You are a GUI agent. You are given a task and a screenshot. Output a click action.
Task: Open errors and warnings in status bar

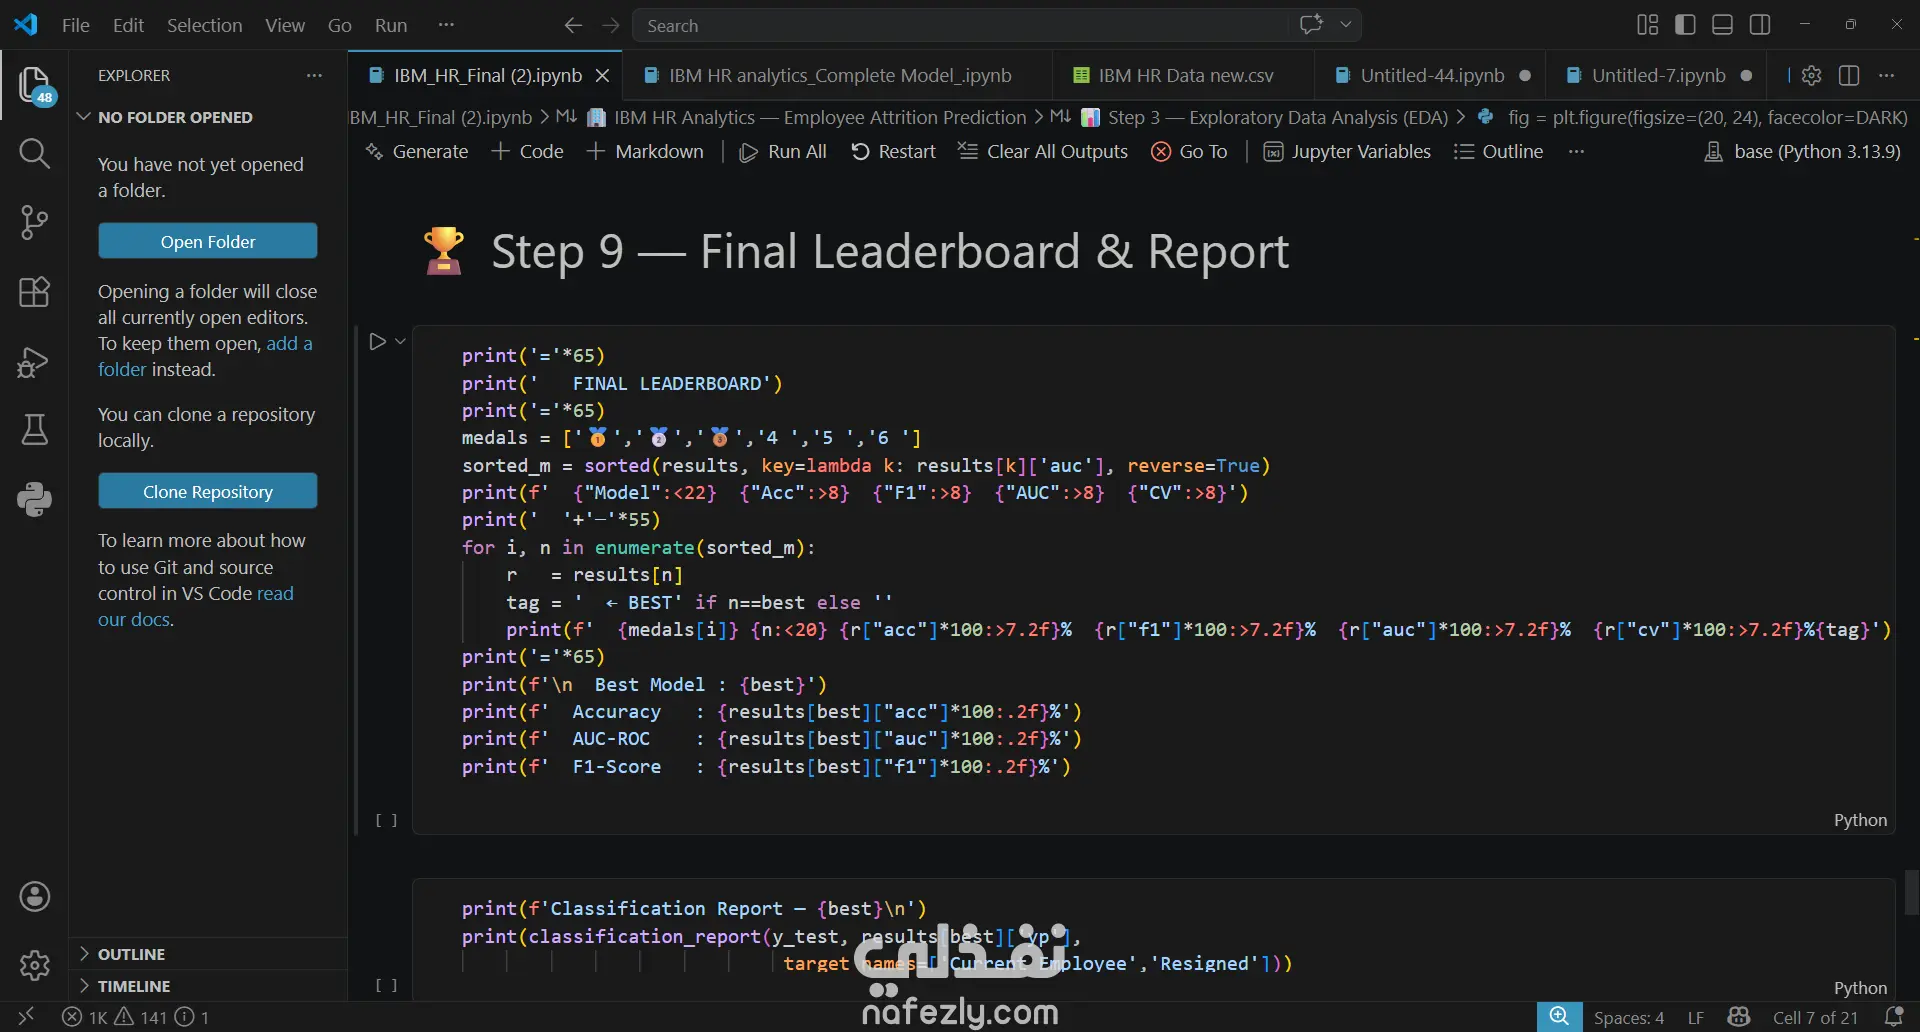(x=136, y=1017)
